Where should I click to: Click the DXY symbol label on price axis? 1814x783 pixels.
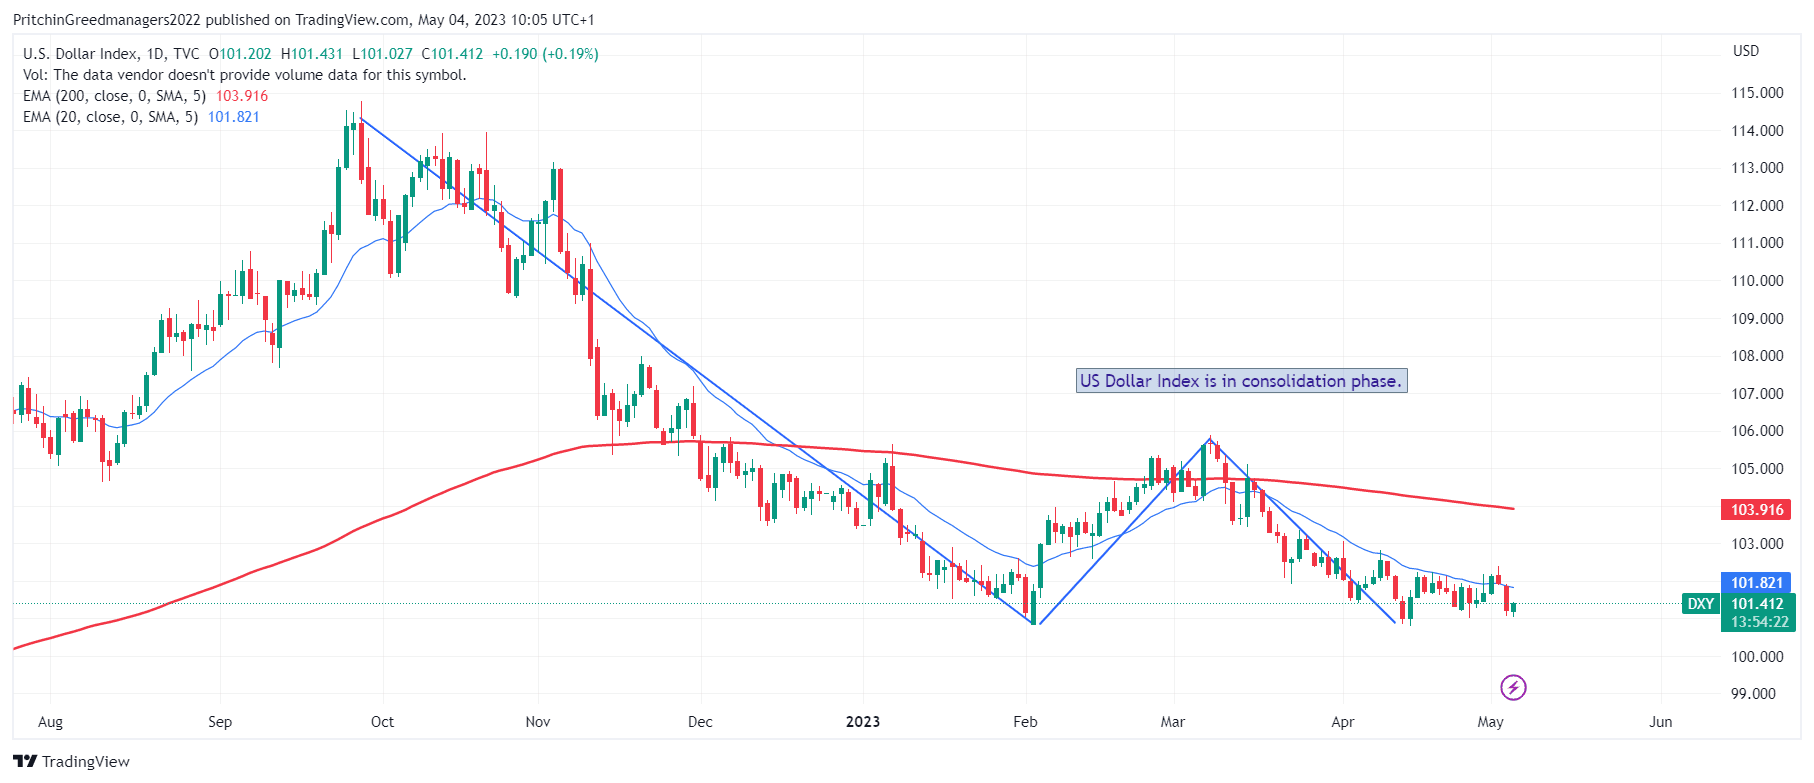tap(1700, 604)
